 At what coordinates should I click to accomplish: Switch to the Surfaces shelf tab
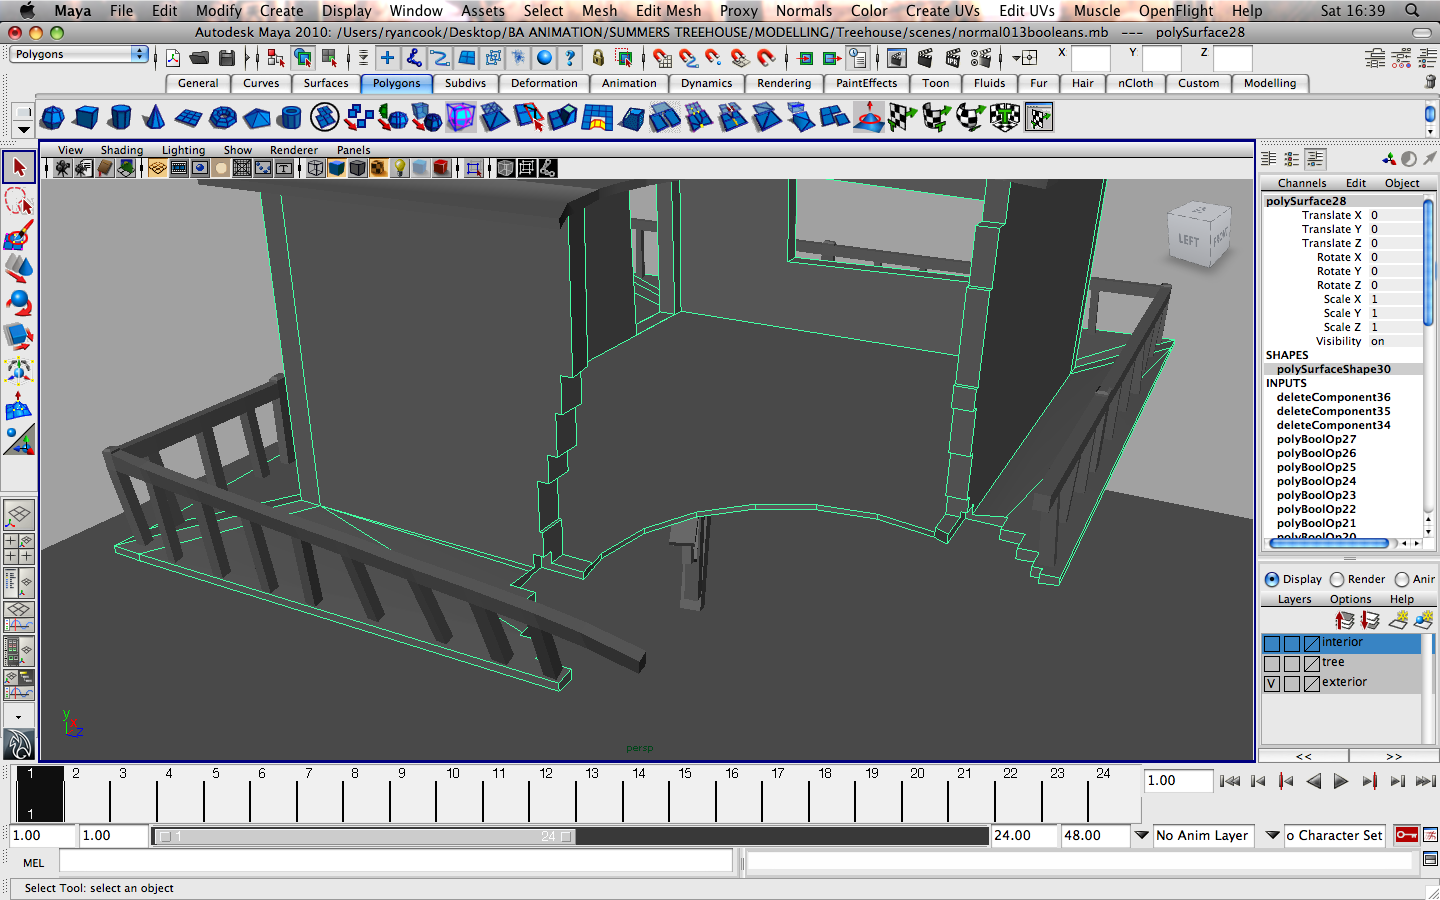pyautogui.click(x=326, y=83)
